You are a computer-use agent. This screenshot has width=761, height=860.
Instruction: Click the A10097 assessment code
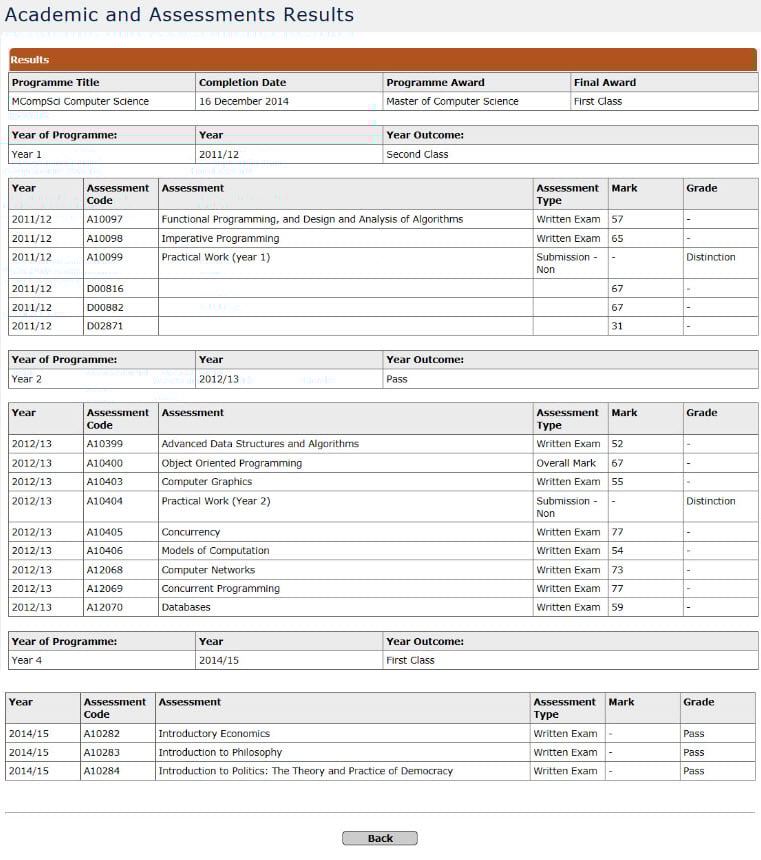point(105,219)
